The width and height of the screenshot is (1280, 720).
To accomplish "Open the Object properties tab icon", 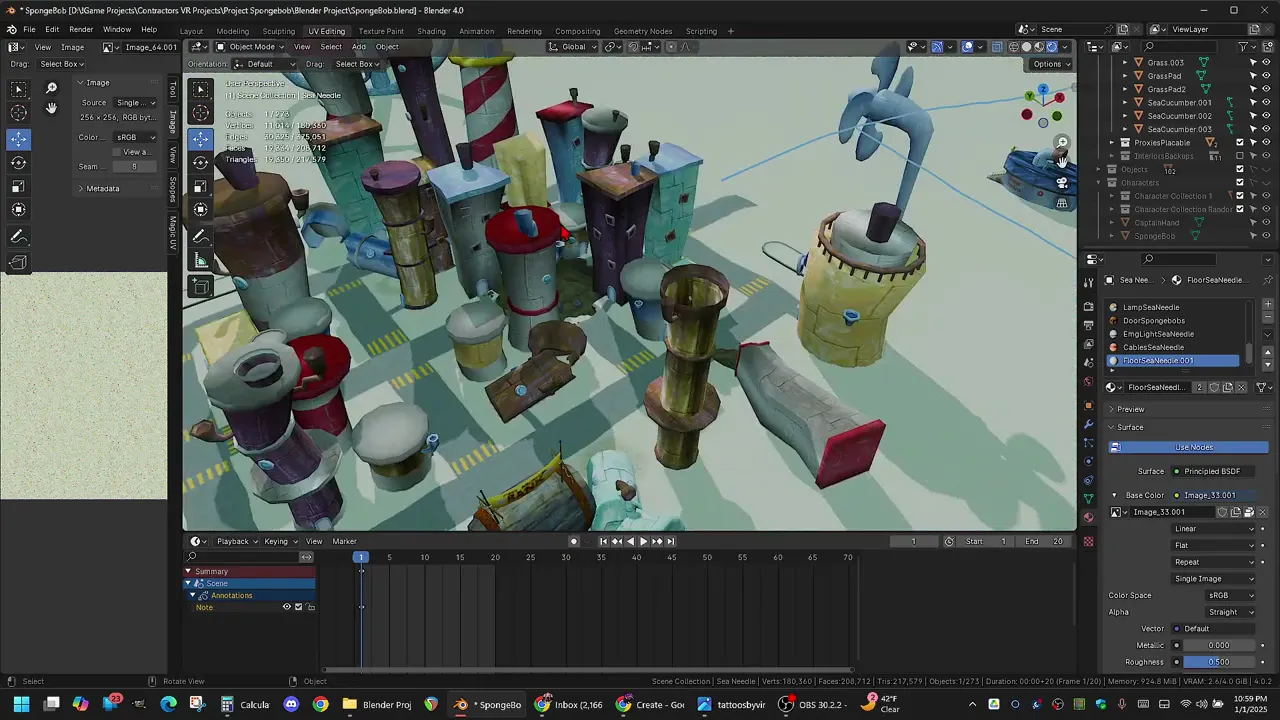I will pos(1089,405).
